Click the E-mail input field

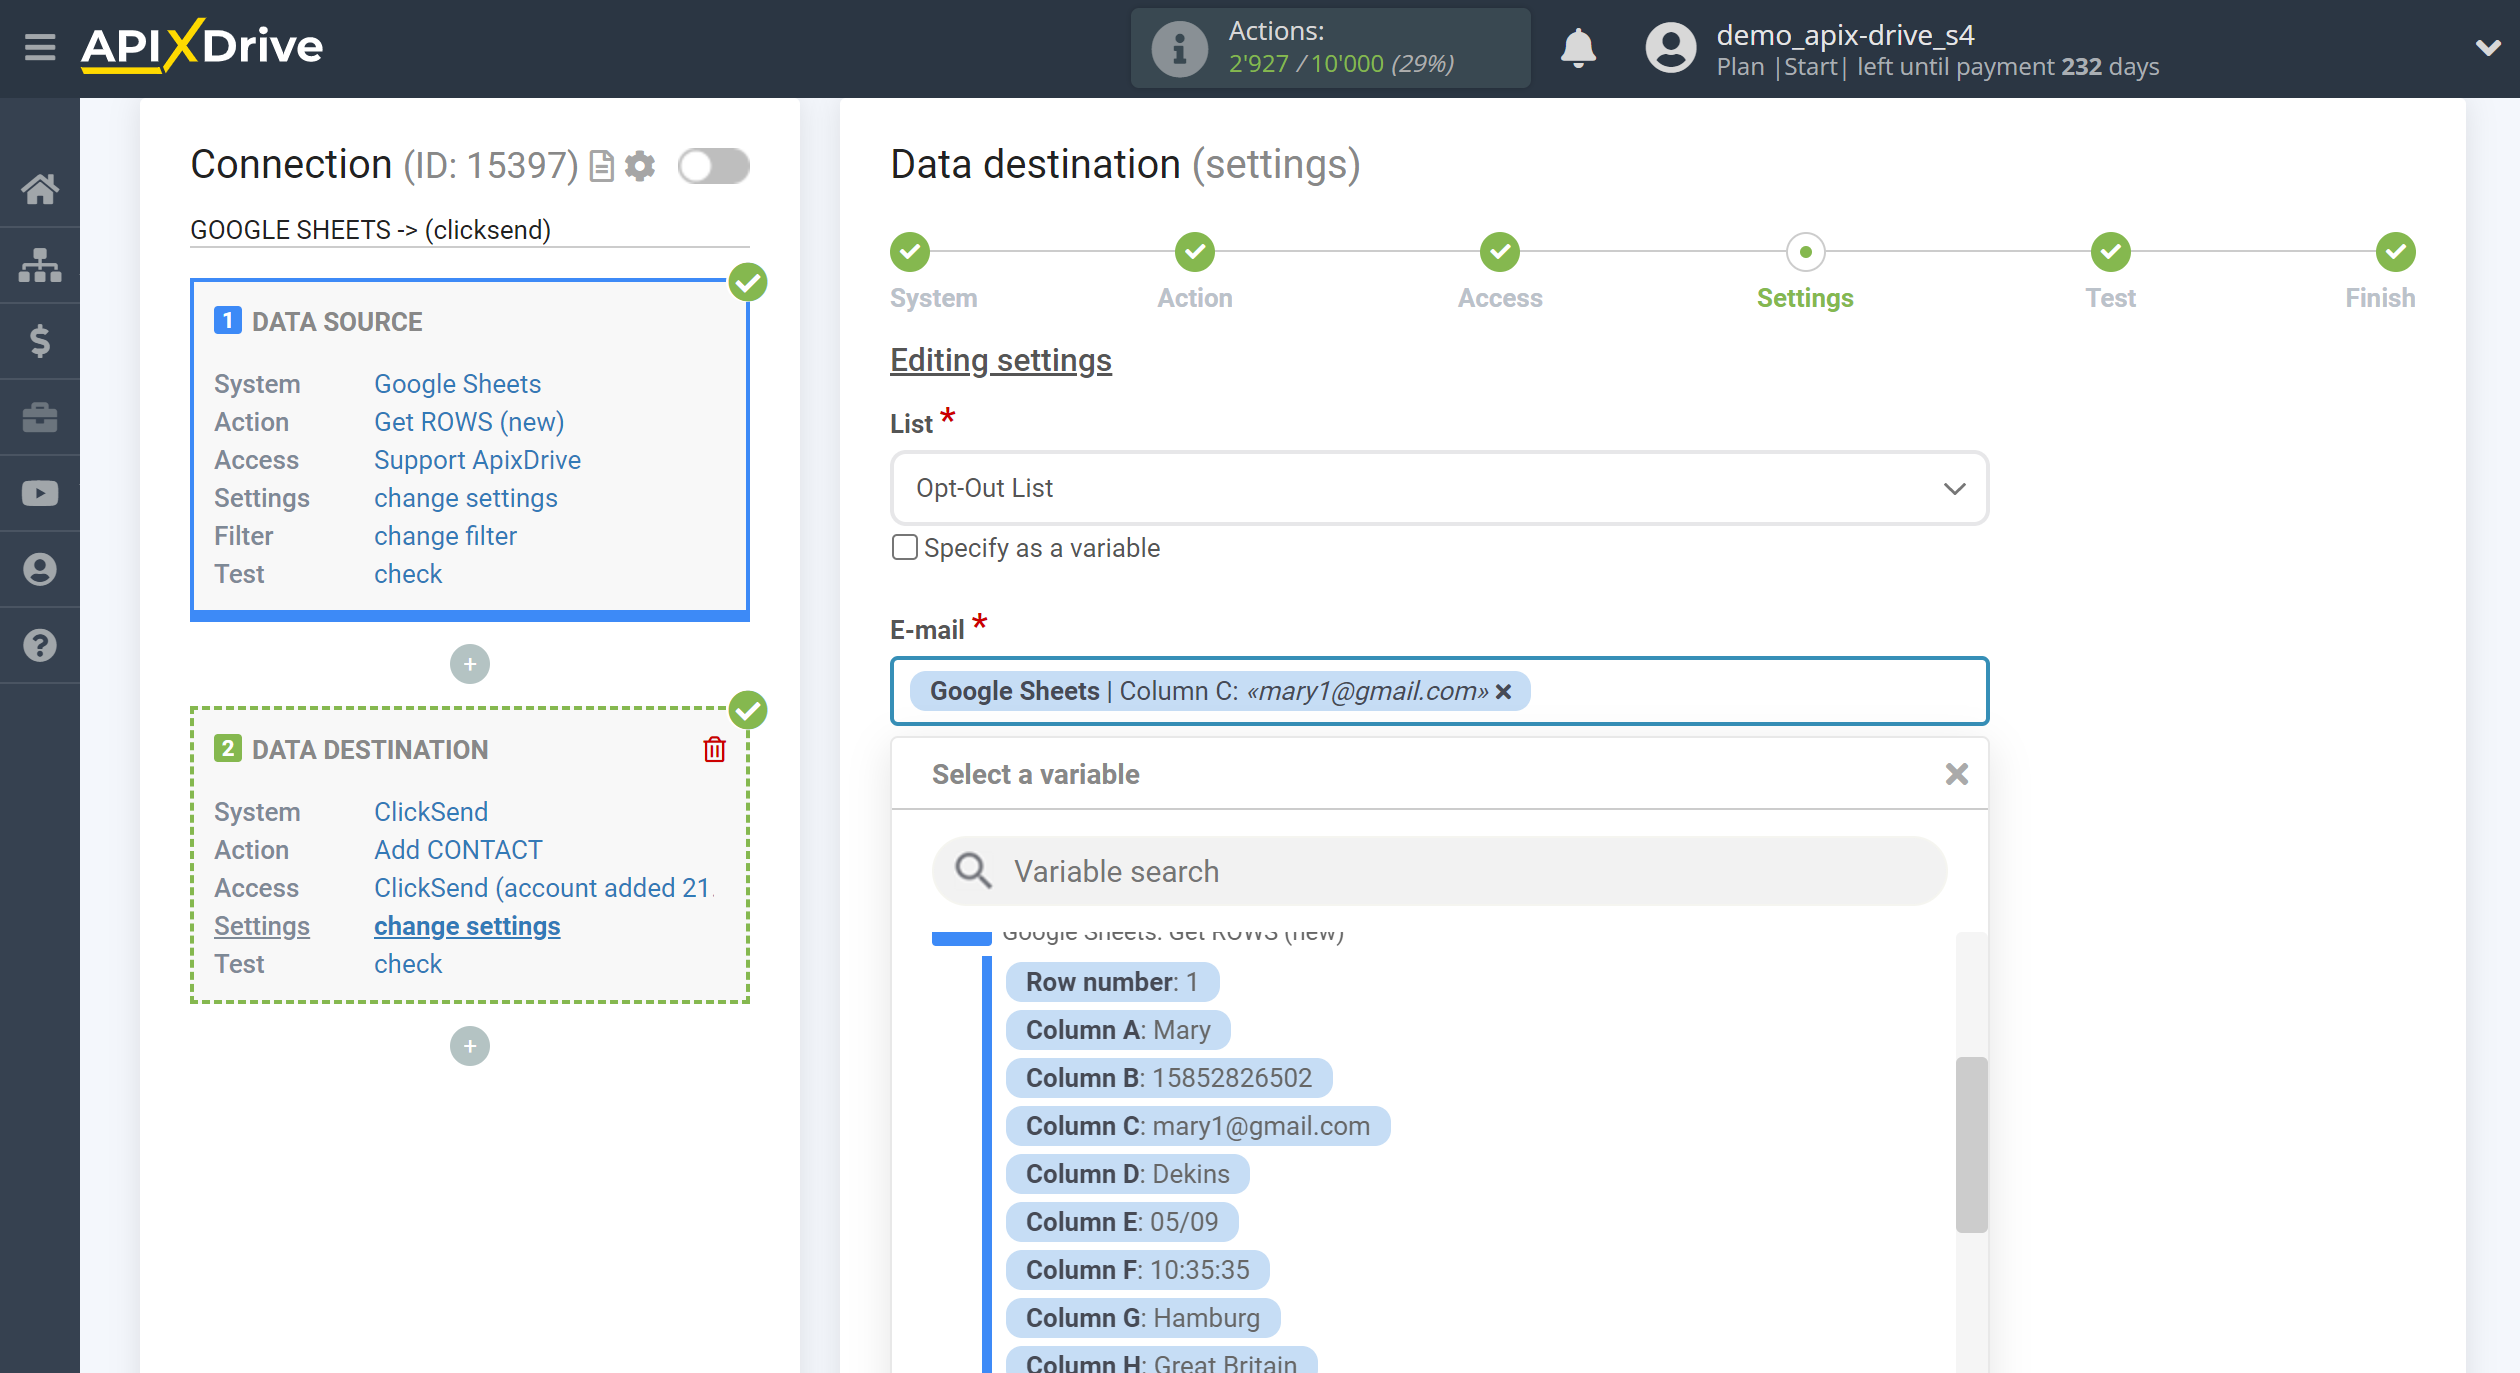coord(1439,691)
